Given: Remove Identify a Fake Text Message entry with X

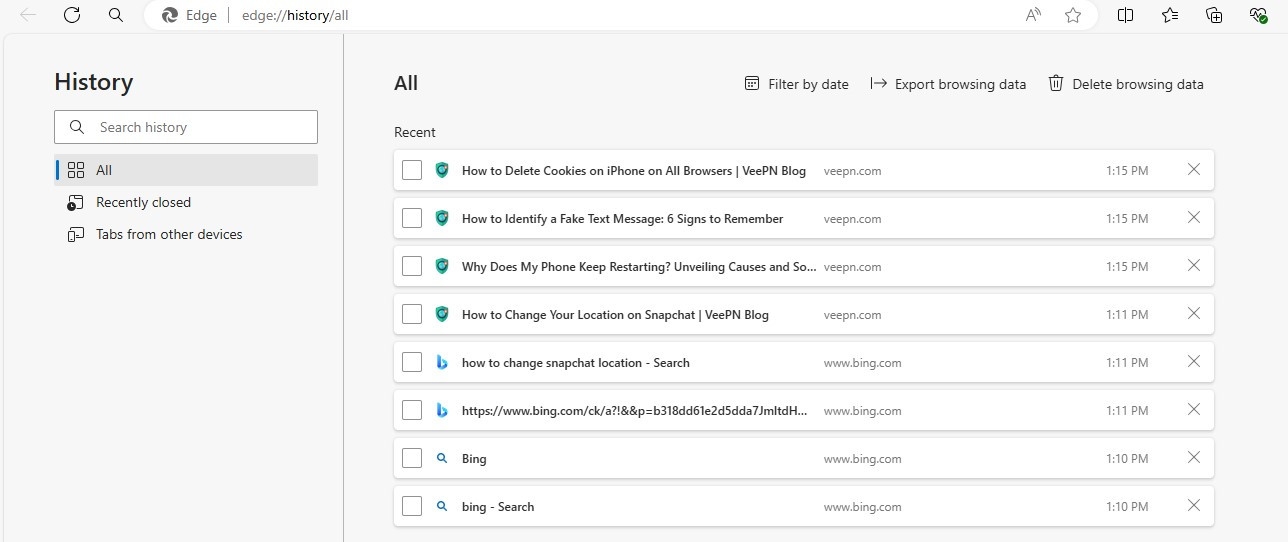Looking at the screenshot, I should tap(1193, 217).
